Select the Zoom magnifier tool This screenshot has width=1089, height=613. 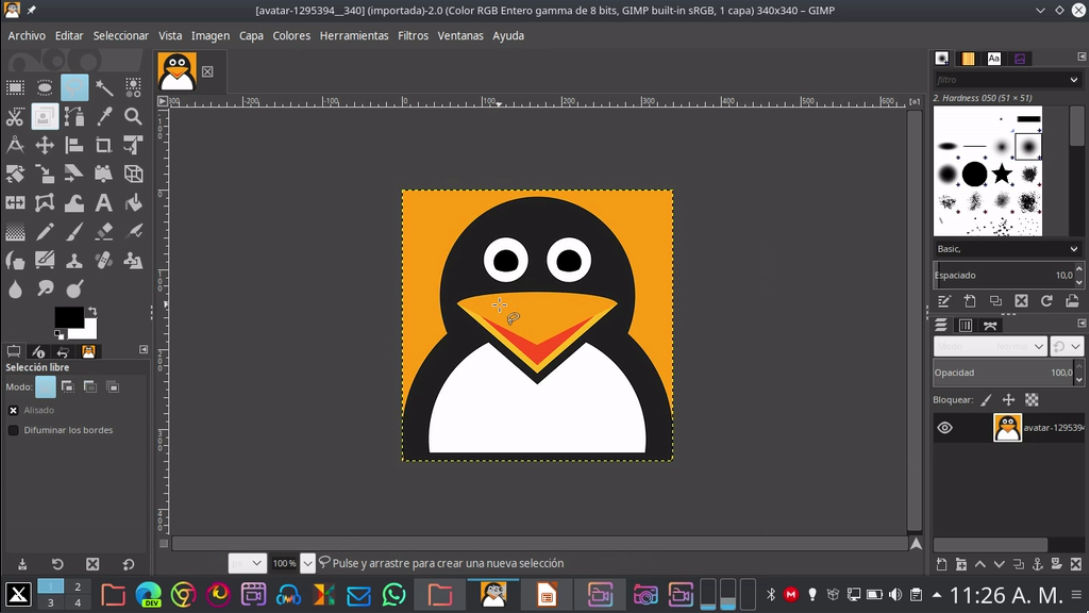pyautogui.click(x=133, y=117)
